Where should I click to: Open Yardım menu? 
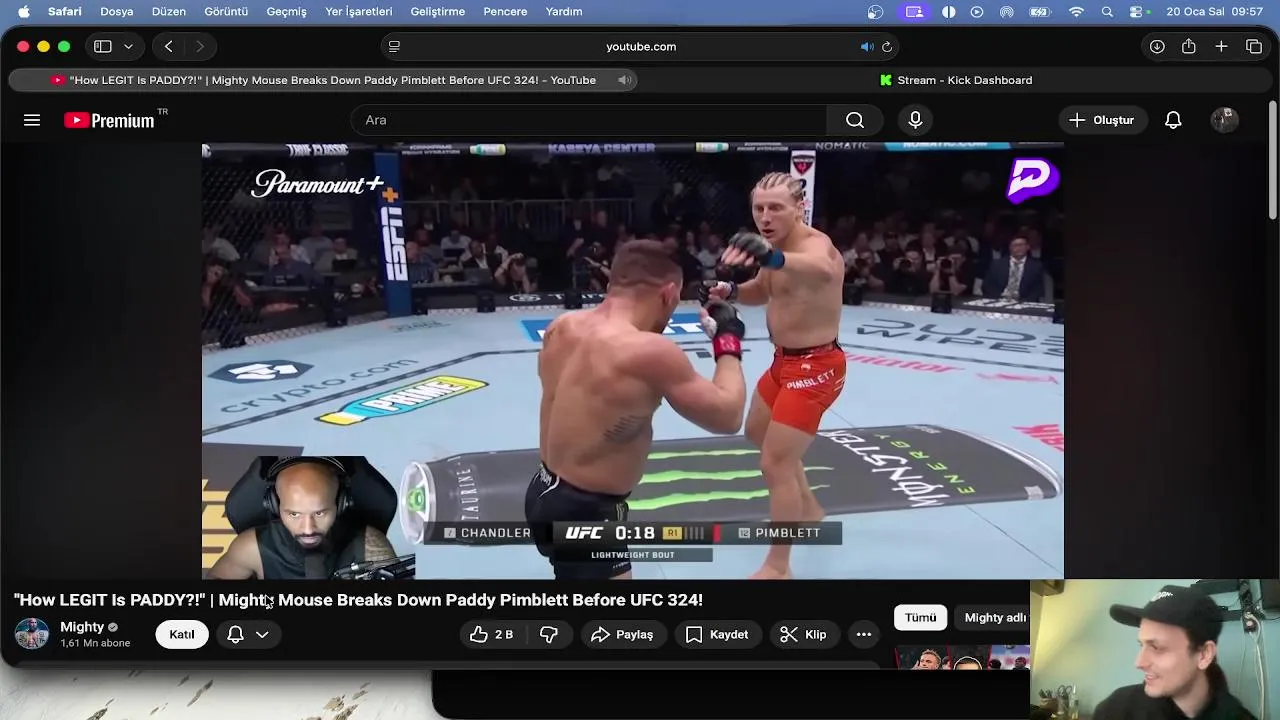(x=564, y=12)
